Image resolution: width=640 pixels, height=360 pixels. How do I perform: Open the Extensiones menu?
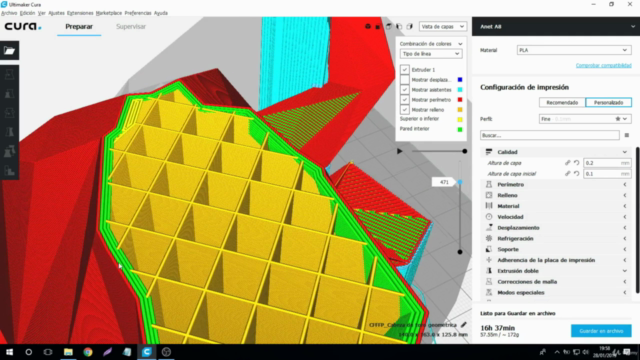[x=80, y=13]
